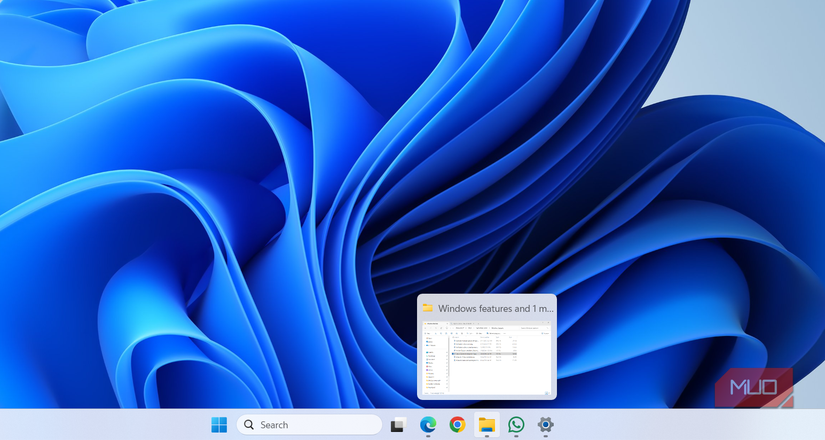825x440 pixels.
Task: Click the "Search" placeholder text in the taskbar
Action: click(x=274, y=425)
